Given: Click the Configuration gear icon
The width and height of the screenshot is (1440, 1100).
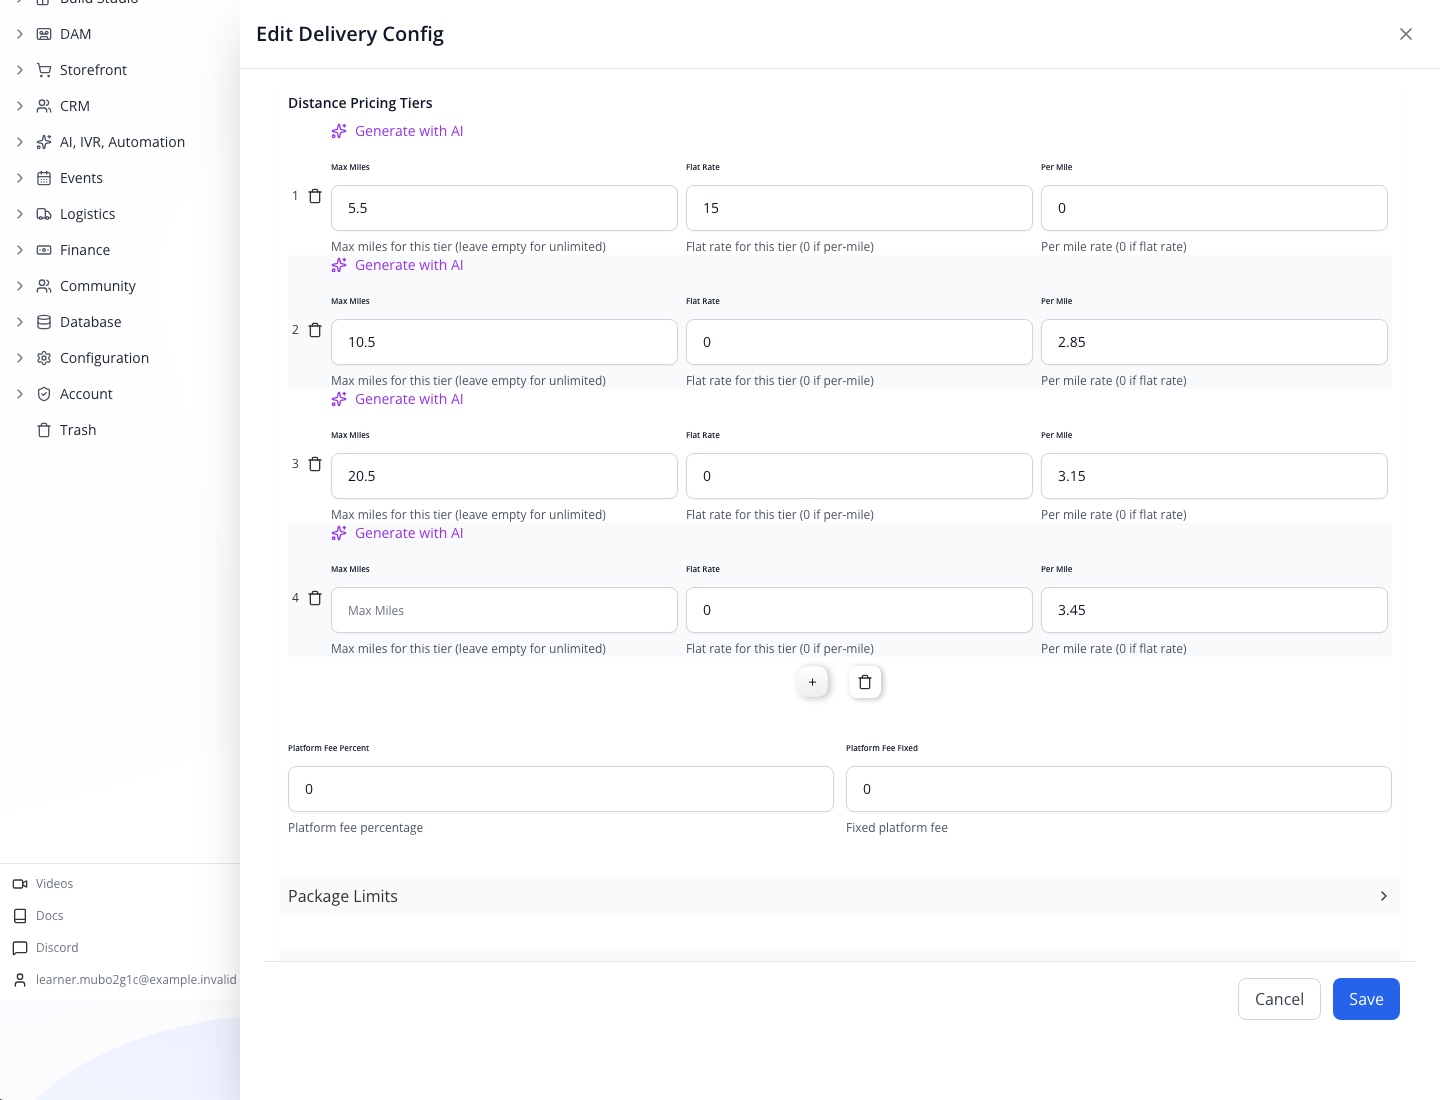Looking at the screenshot, I should [44, 358].
